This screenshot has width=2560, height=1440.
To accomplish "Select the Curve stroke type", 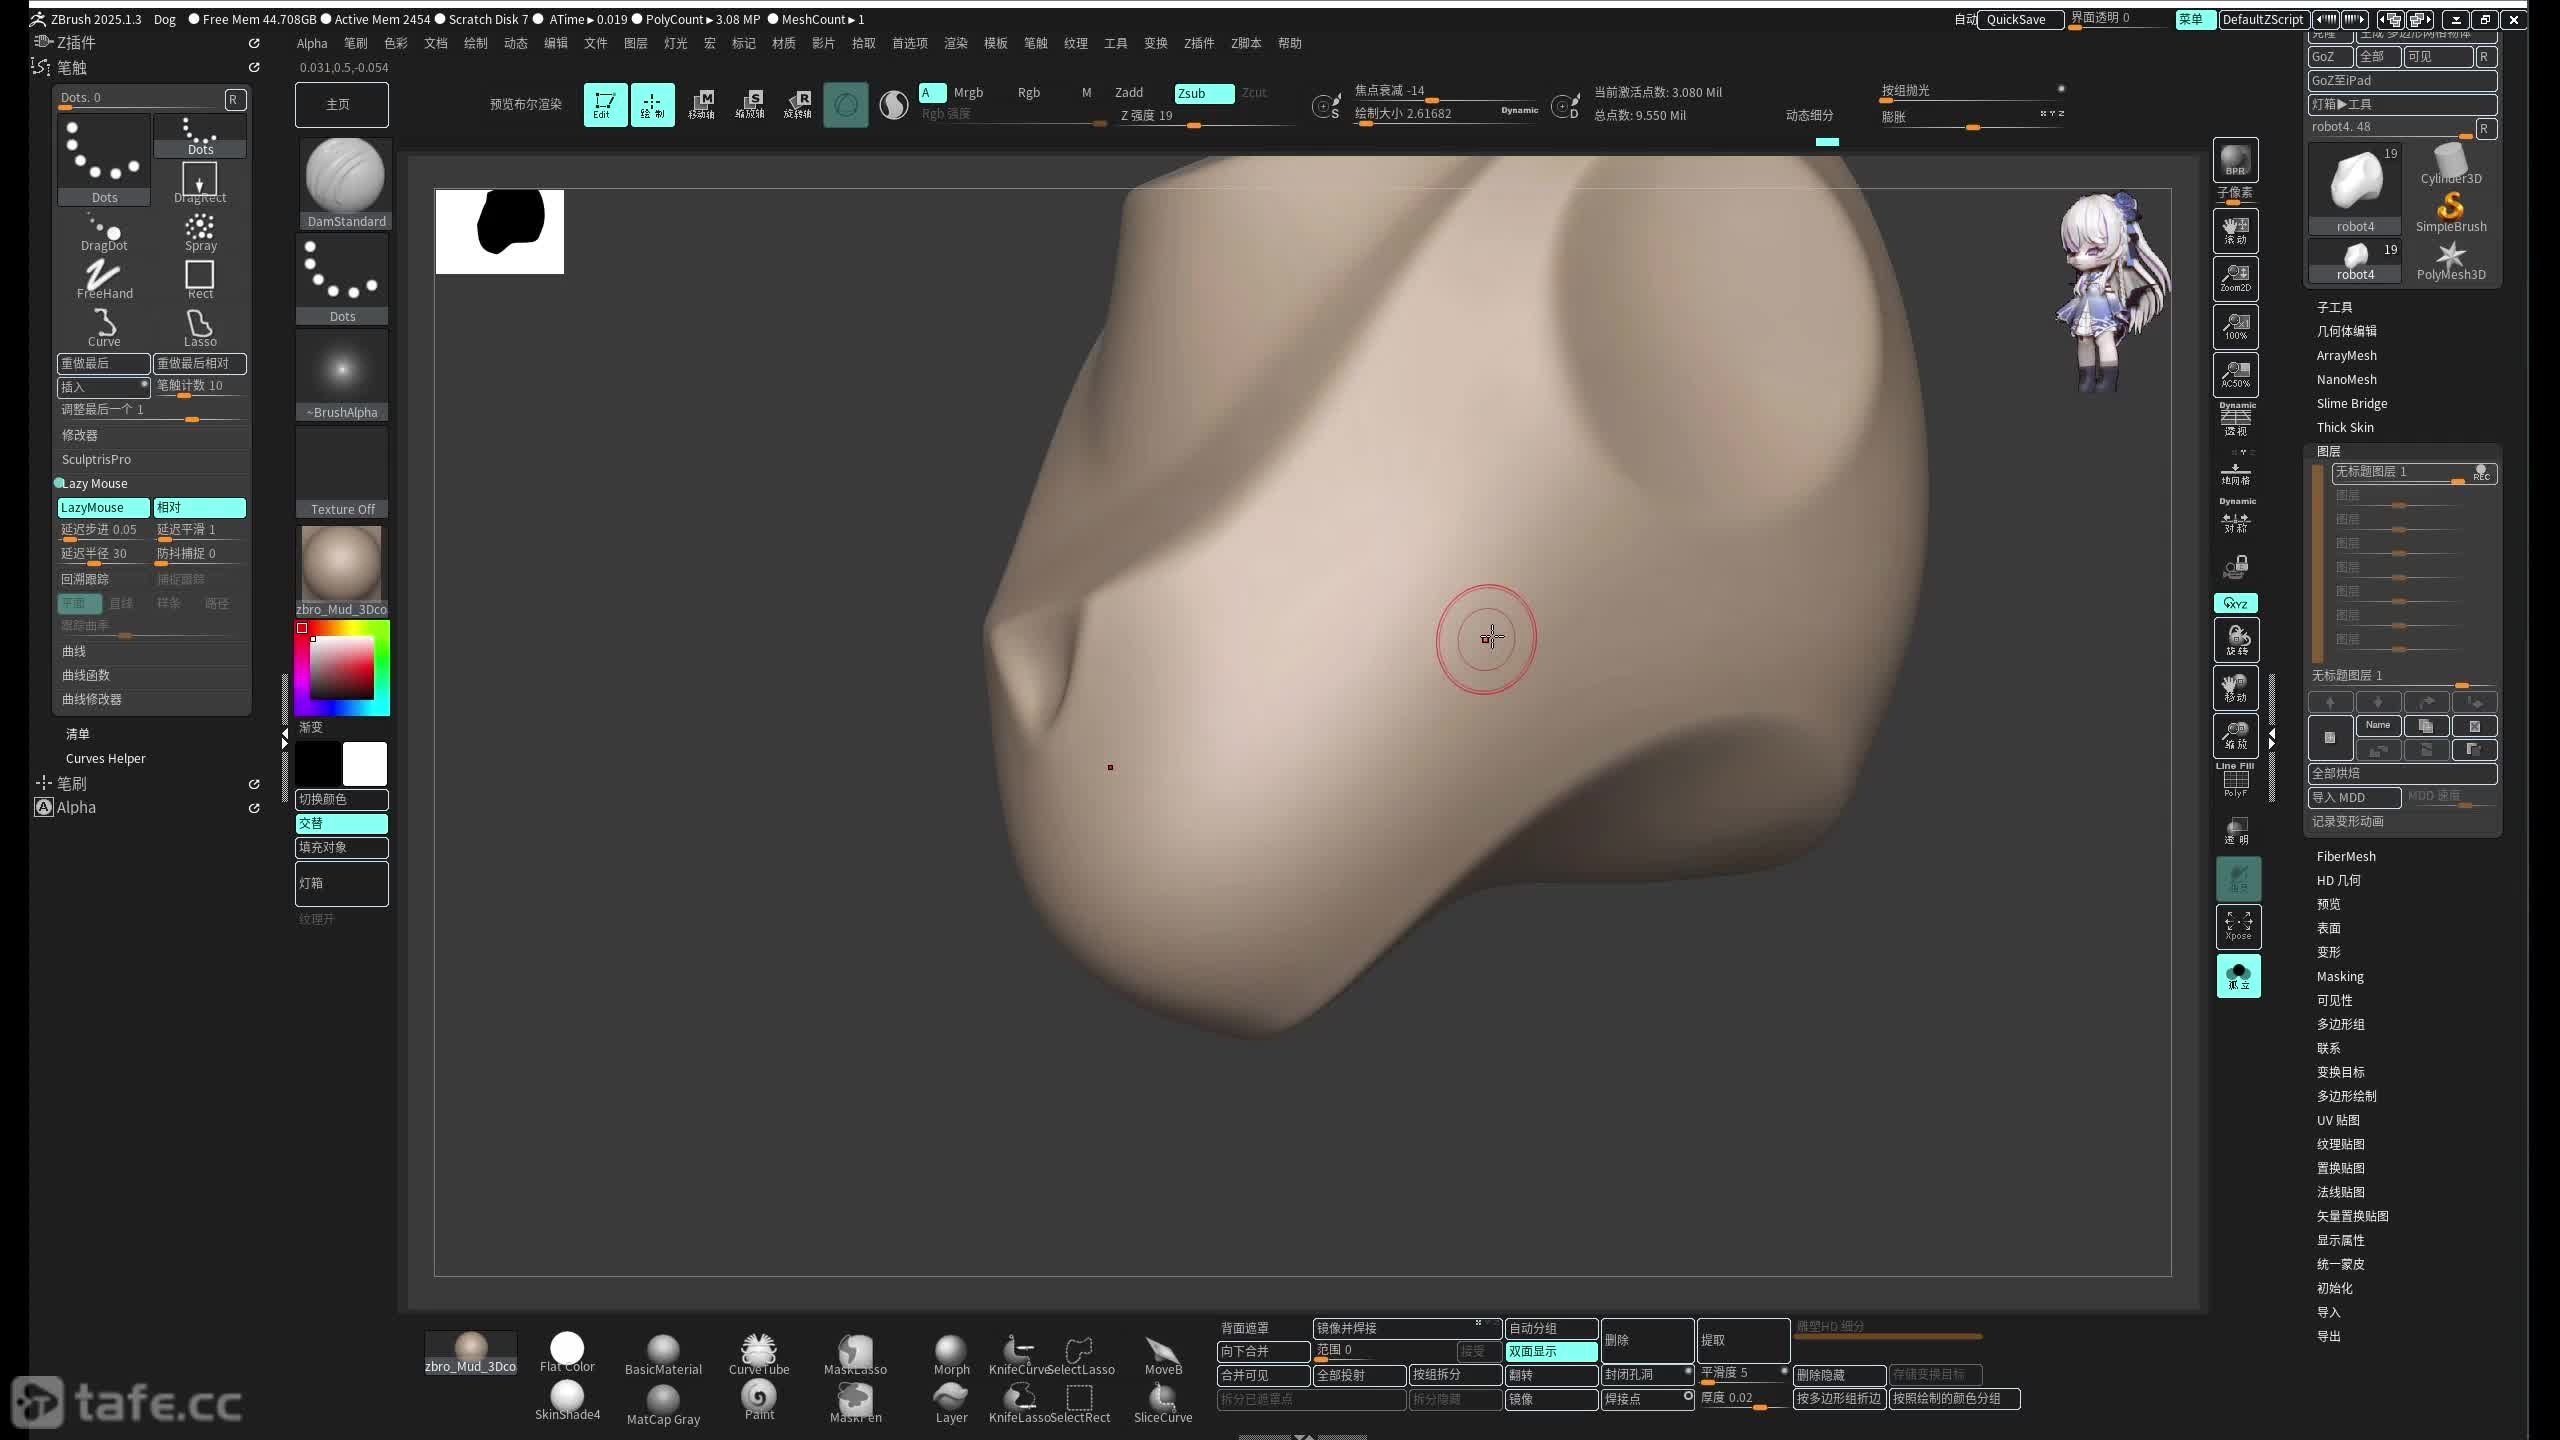I will point(104,328).
